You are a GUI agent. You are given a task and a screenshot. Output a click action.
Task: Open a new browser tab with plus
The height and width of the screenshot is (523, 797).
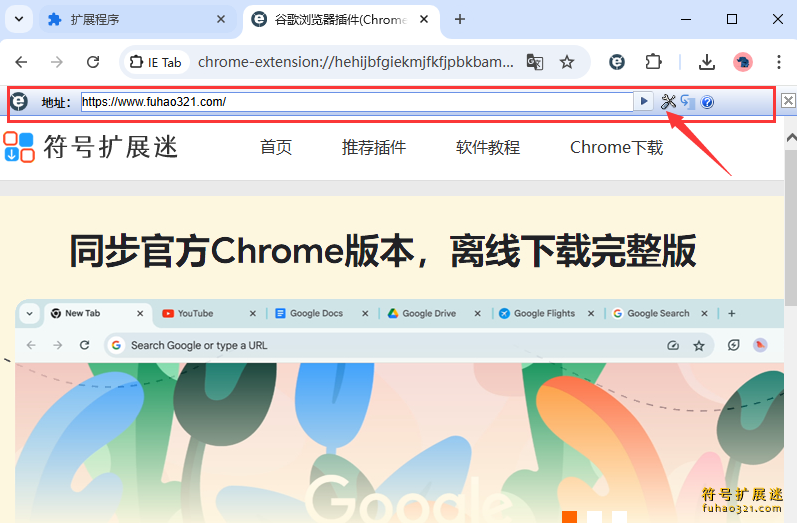459,19
